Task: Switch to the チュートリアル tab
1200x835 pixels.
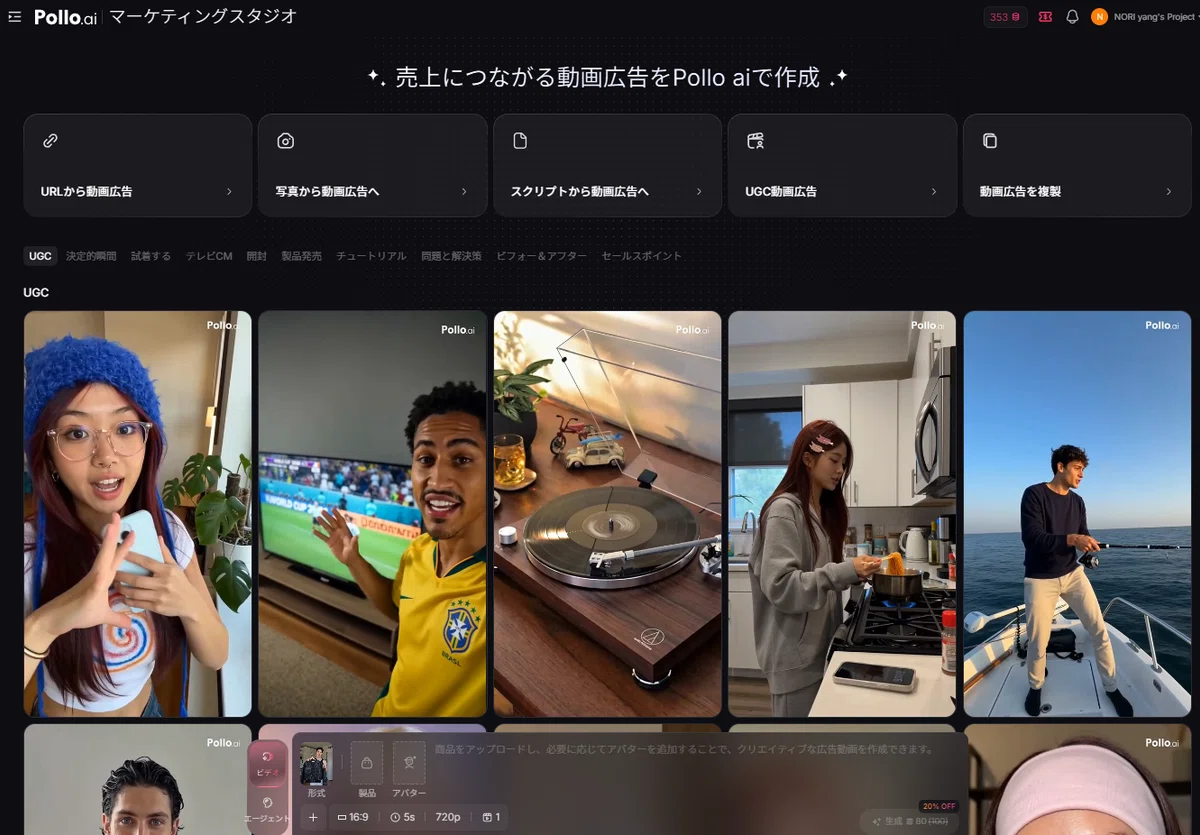Action: coord(371,256)
